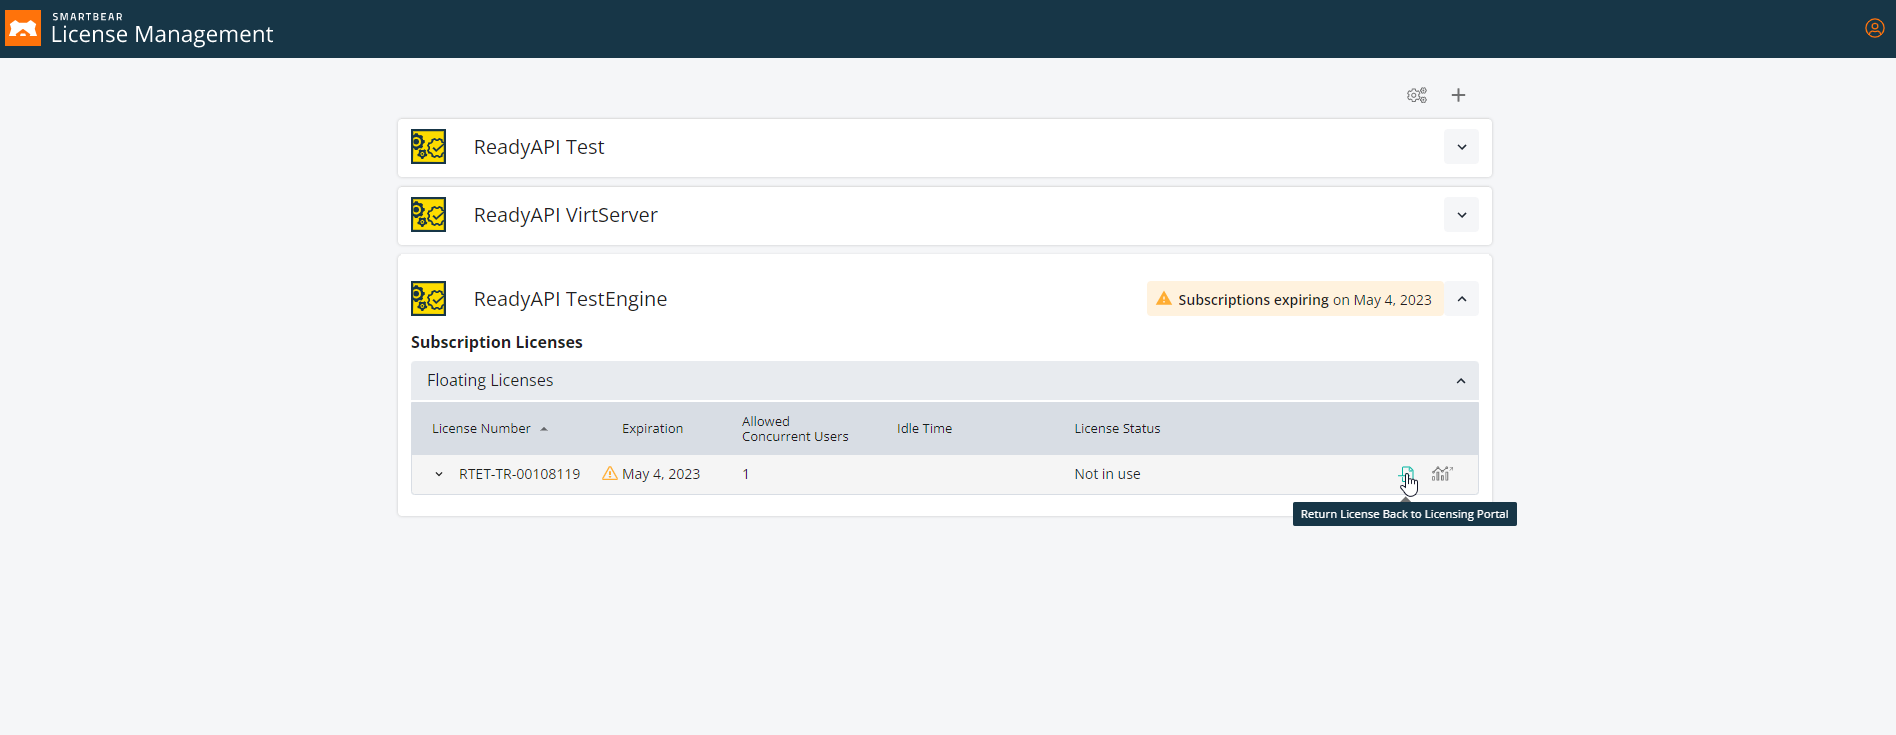
Task: Click the Subscription Licenses label
Action: pyautogui.click(x=496, y=342)
